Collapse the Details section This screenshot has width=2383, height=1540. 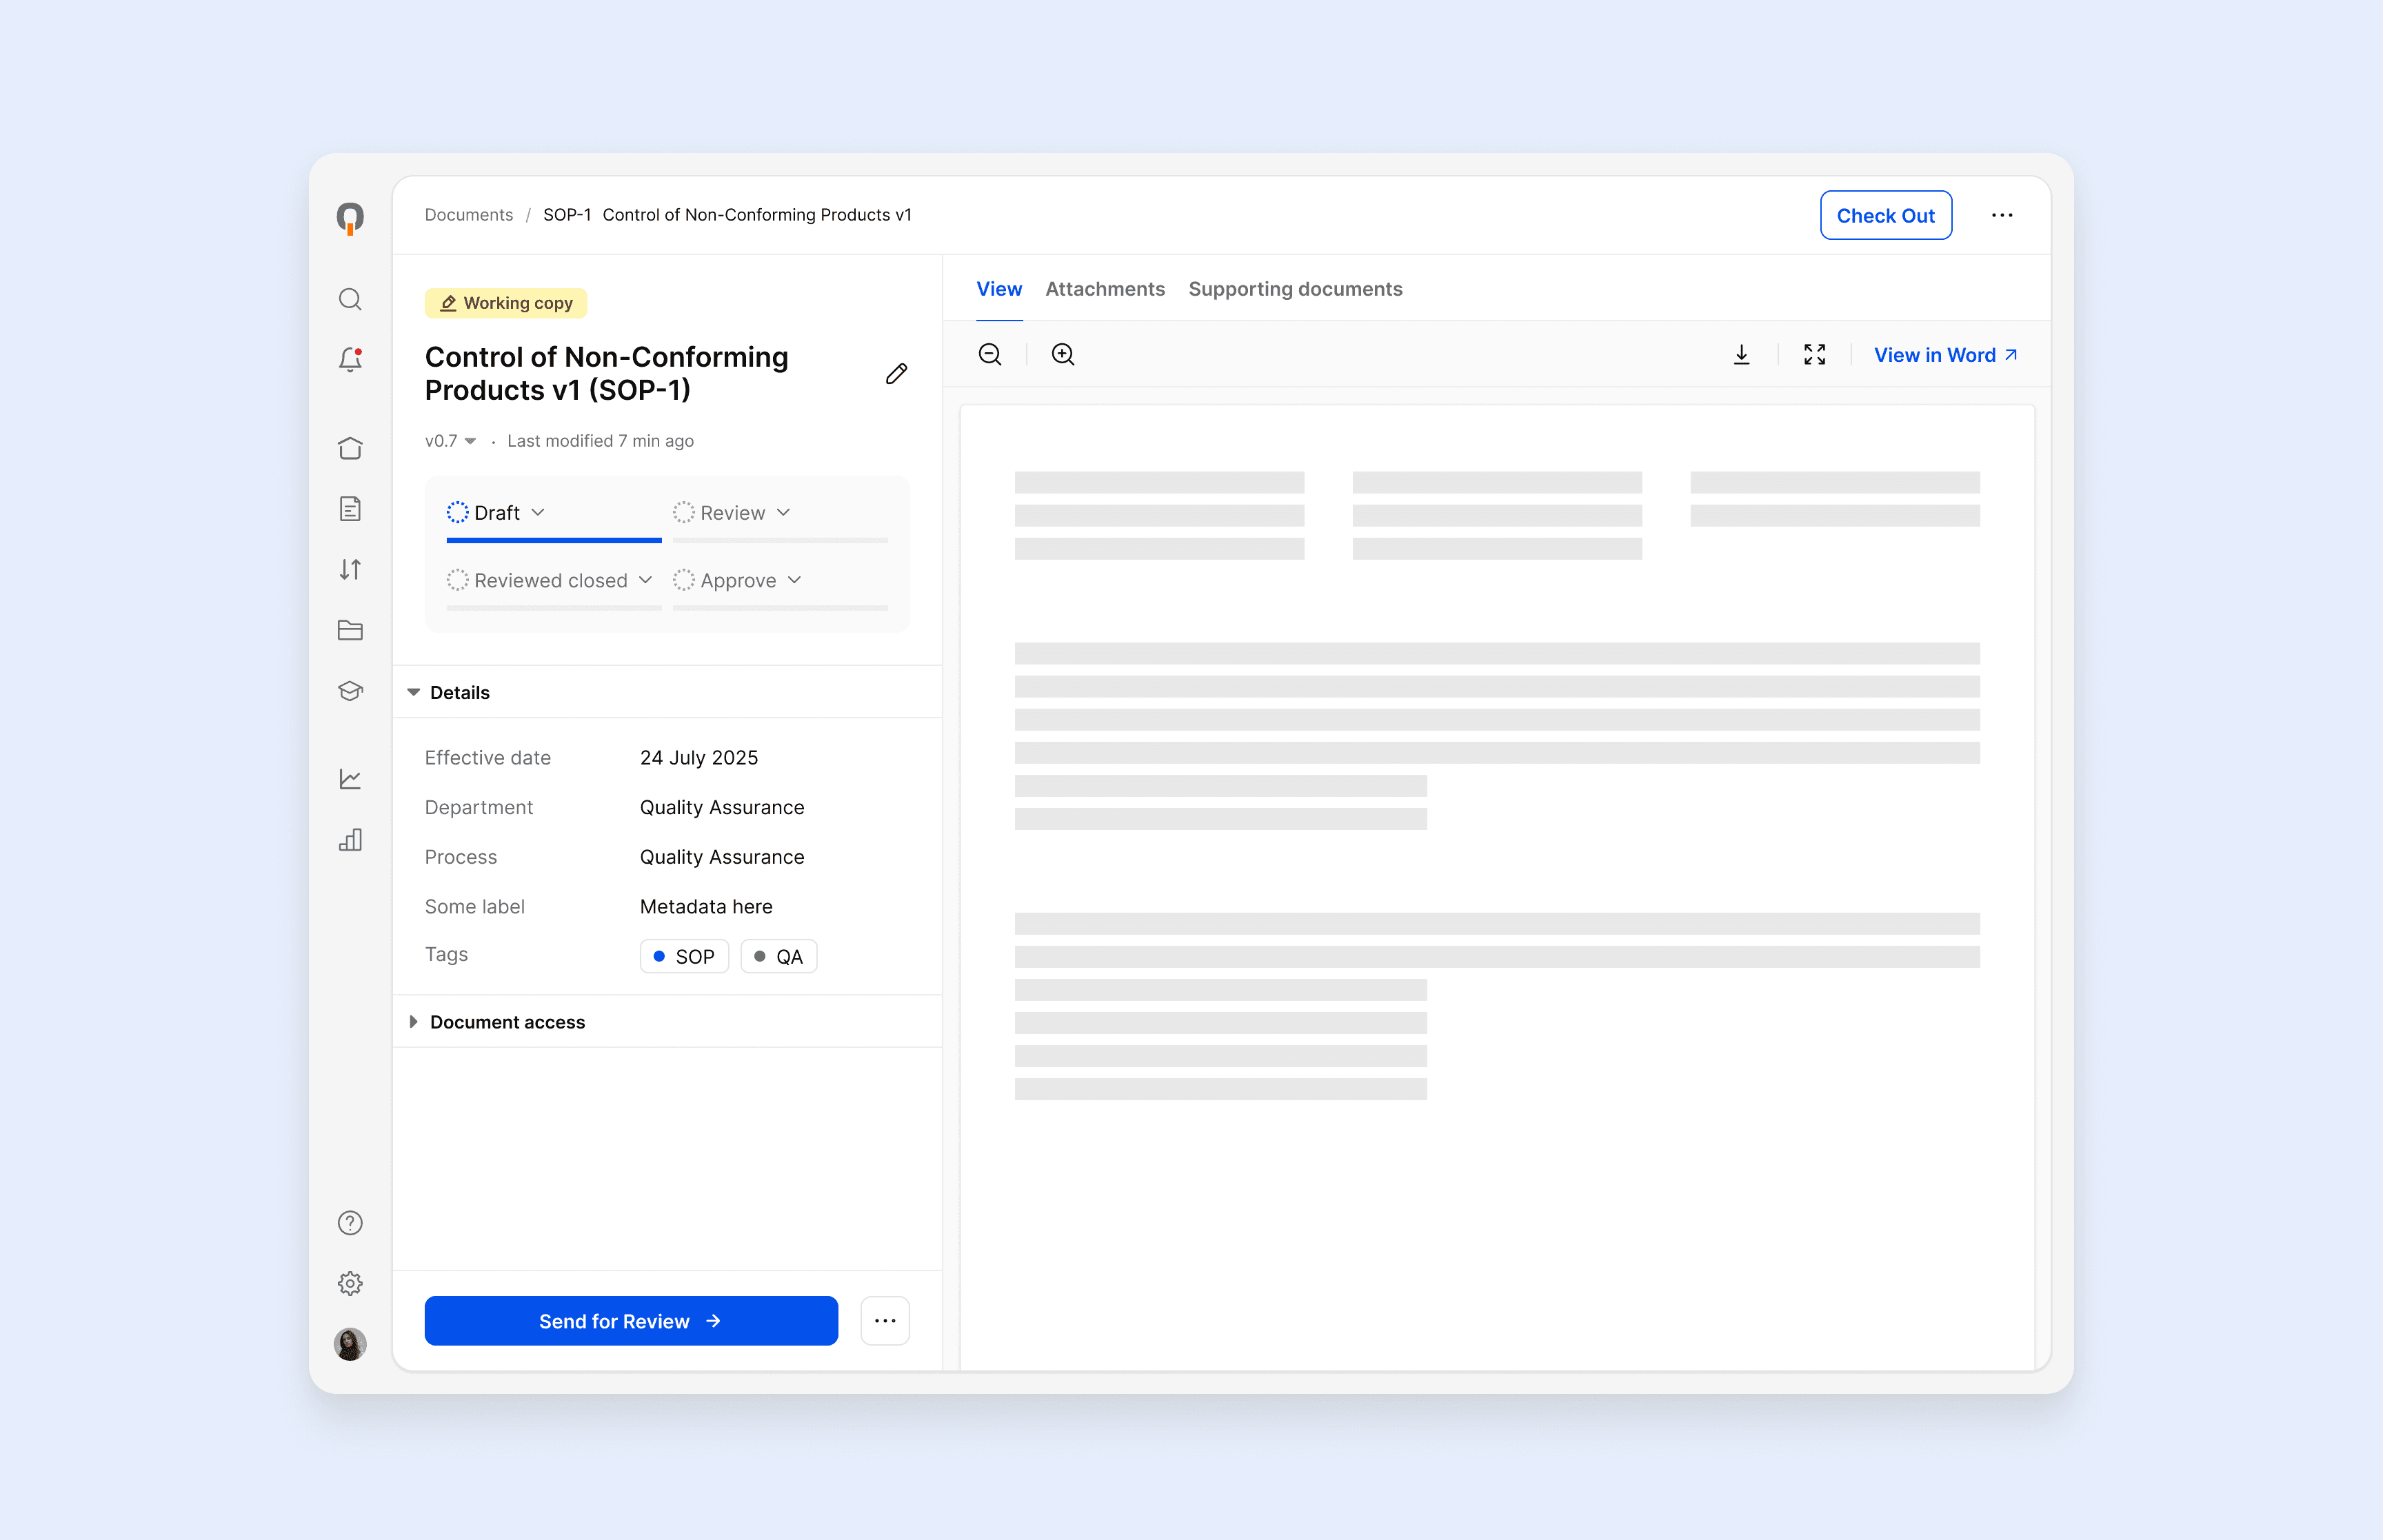(x=449, y=692)
